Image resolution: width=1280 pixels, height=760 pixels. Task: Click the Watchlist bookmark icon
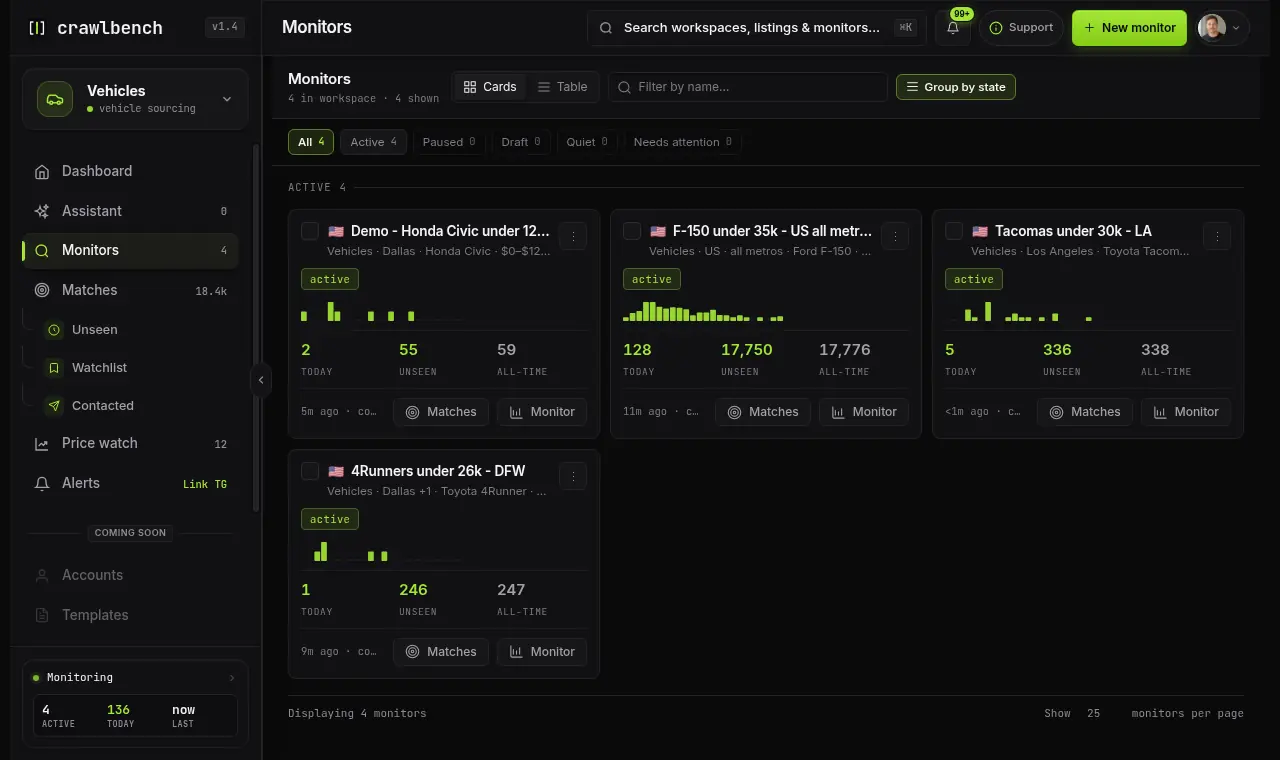point(54,368)
